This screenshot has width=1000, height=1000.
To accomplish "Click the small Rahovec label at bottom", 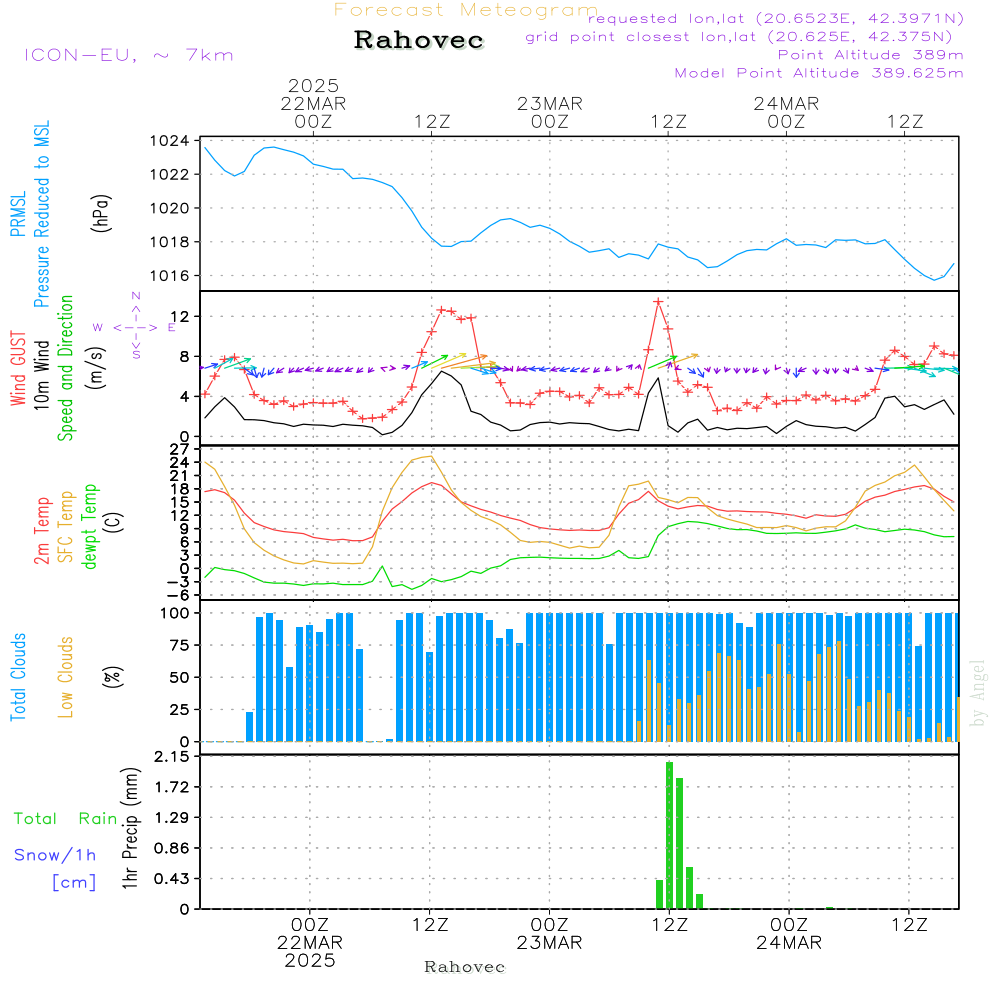I will coord(464,967).
